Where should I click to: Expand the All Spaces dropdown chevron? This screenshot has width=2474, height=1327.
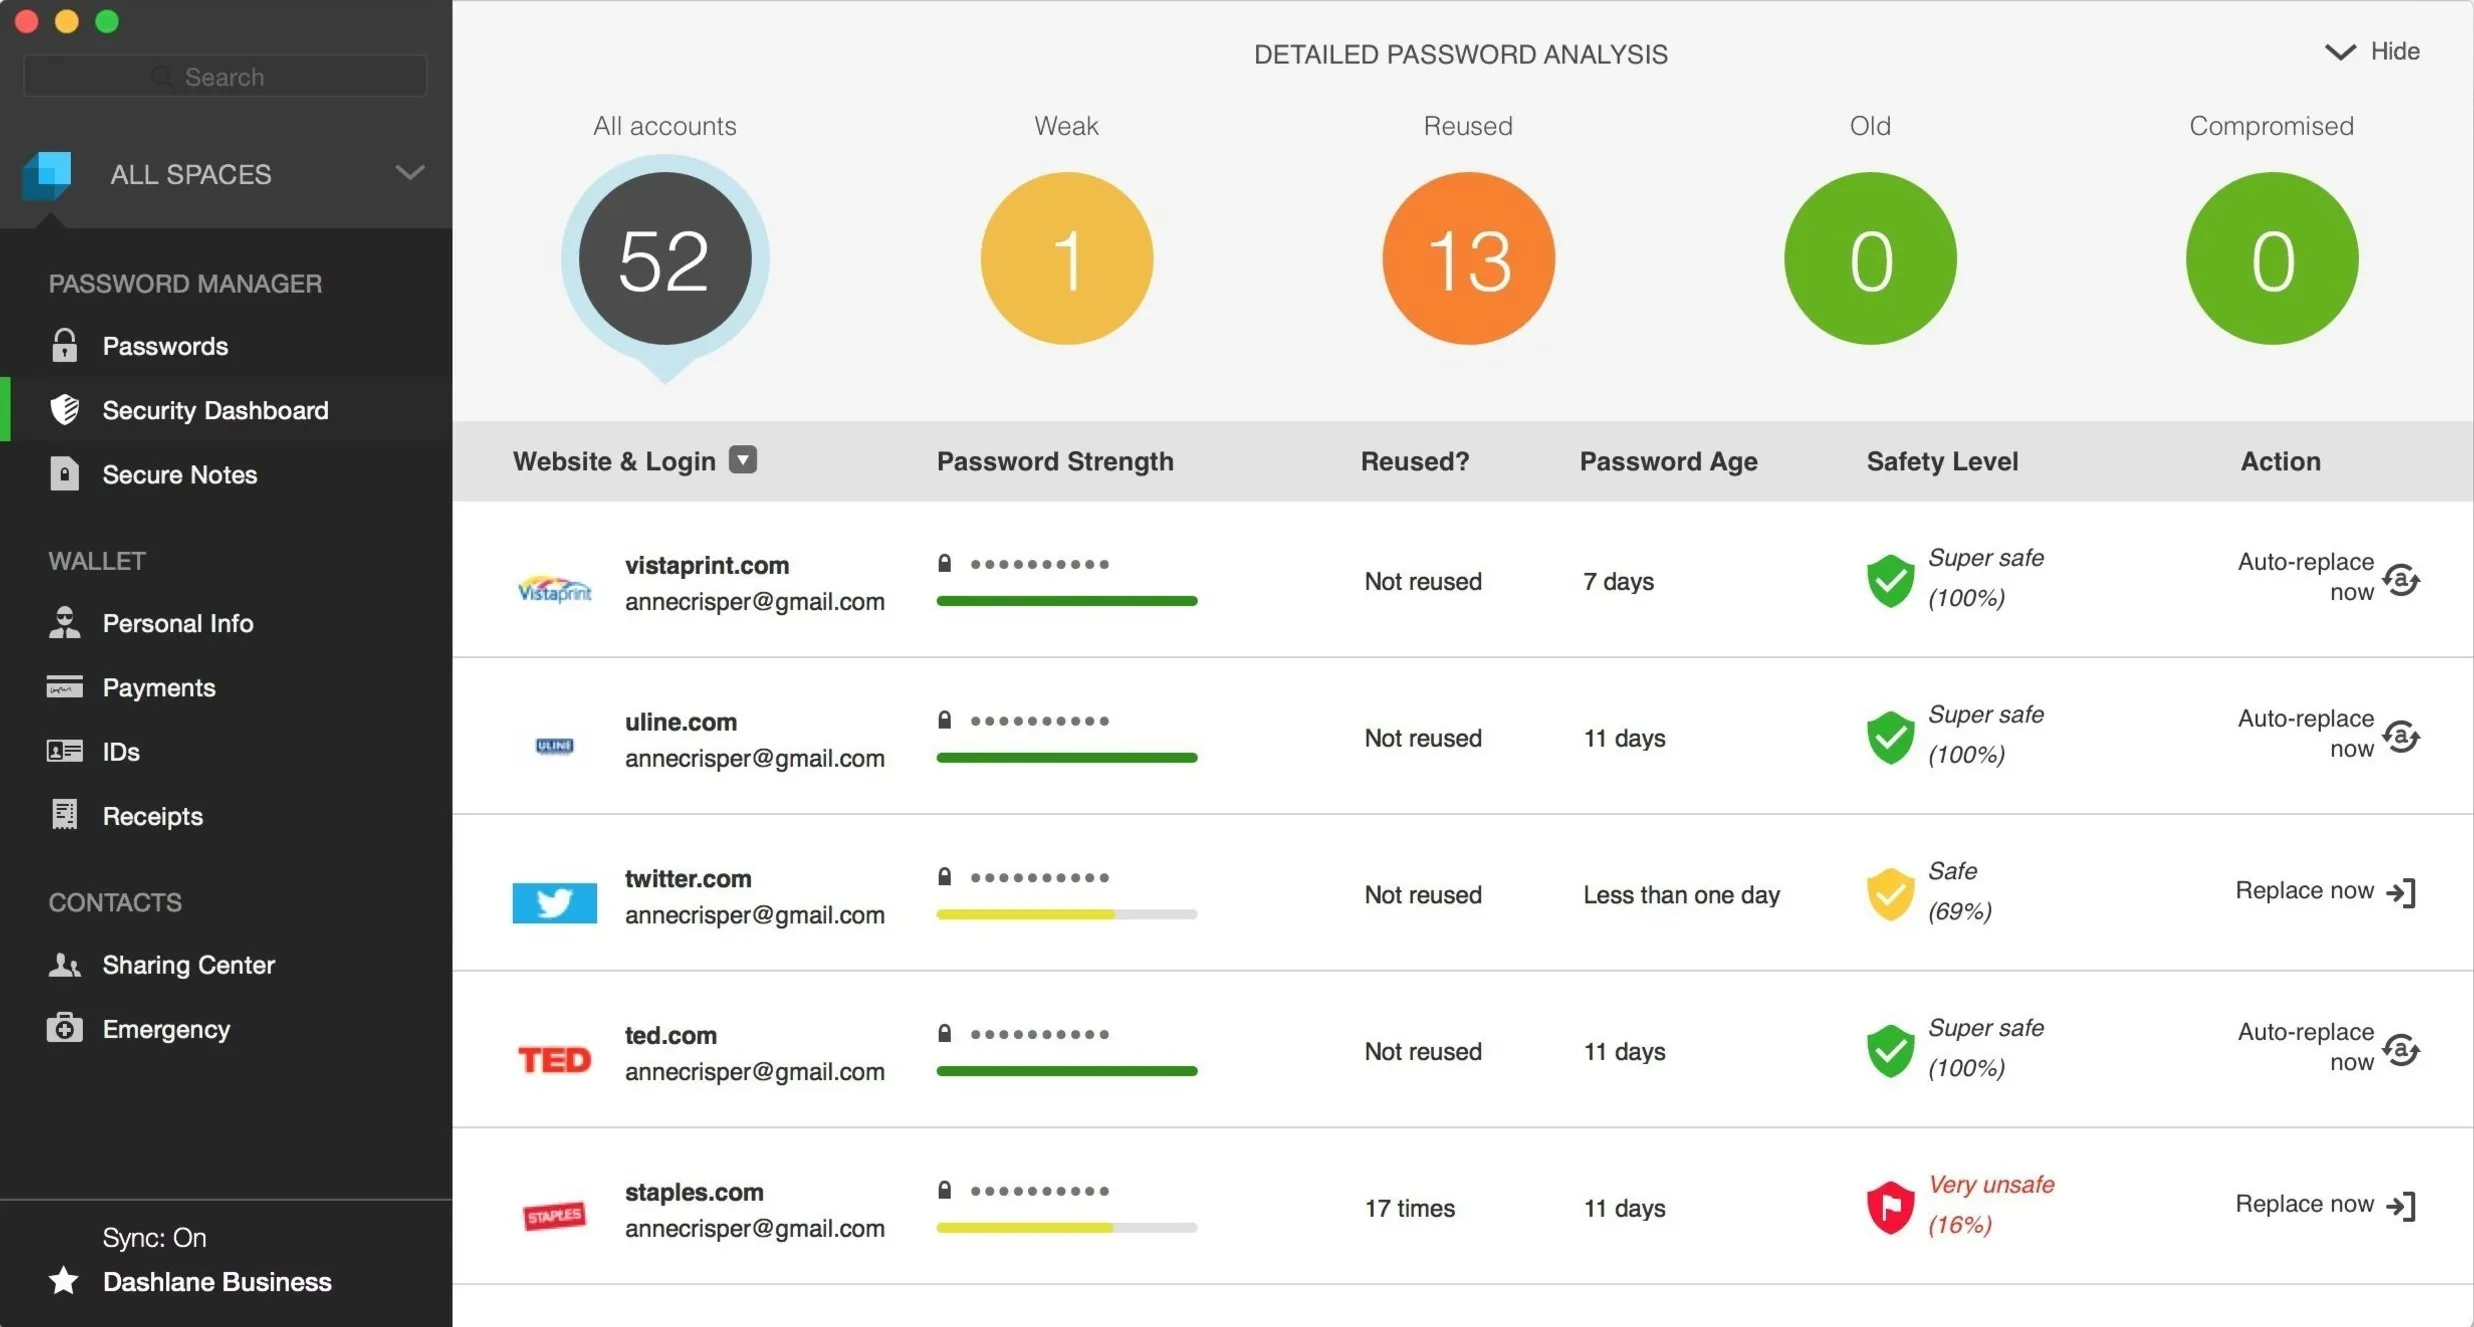click(x=409, y=173)
